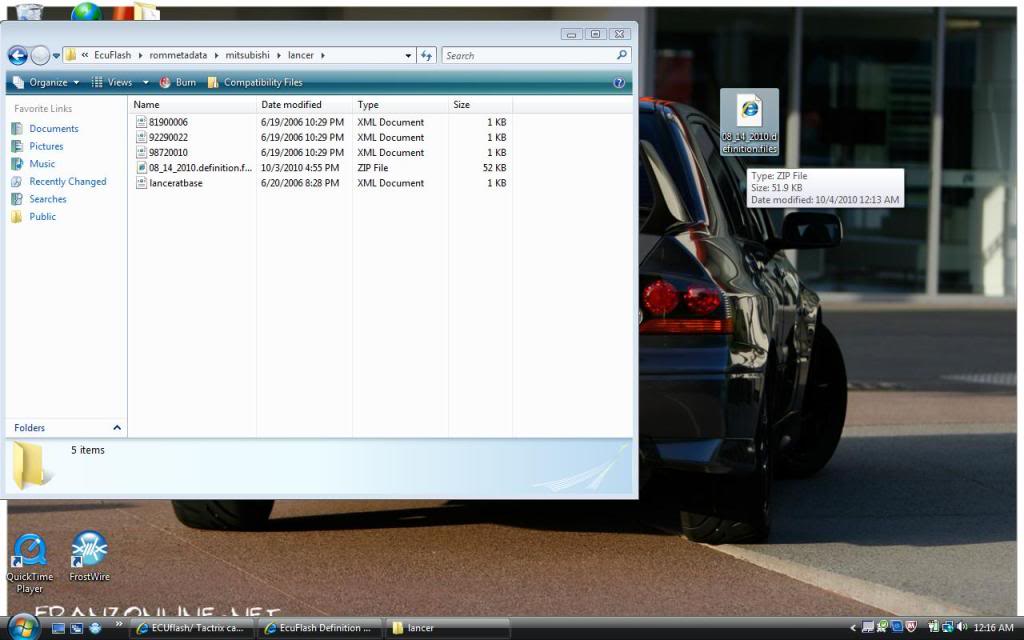Open Music in Favorite Links
1024x640 pixels.
[33, 164]
